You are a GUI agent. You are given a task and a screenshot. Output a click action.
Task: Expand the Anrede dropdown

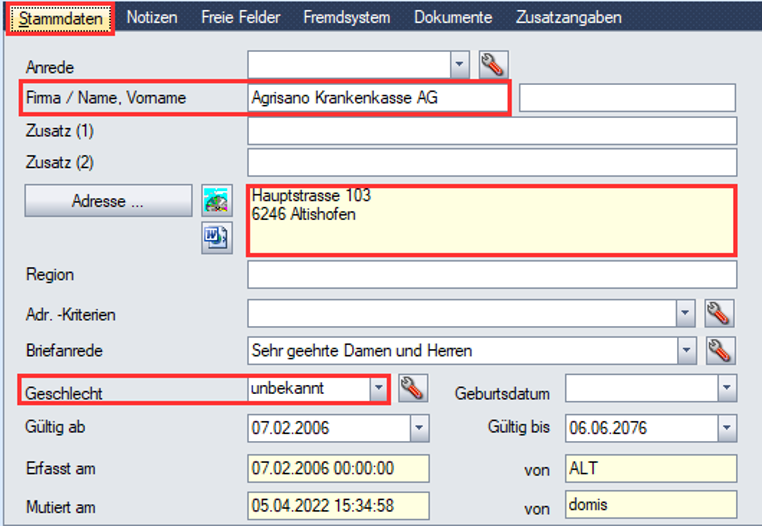point(459,64)
